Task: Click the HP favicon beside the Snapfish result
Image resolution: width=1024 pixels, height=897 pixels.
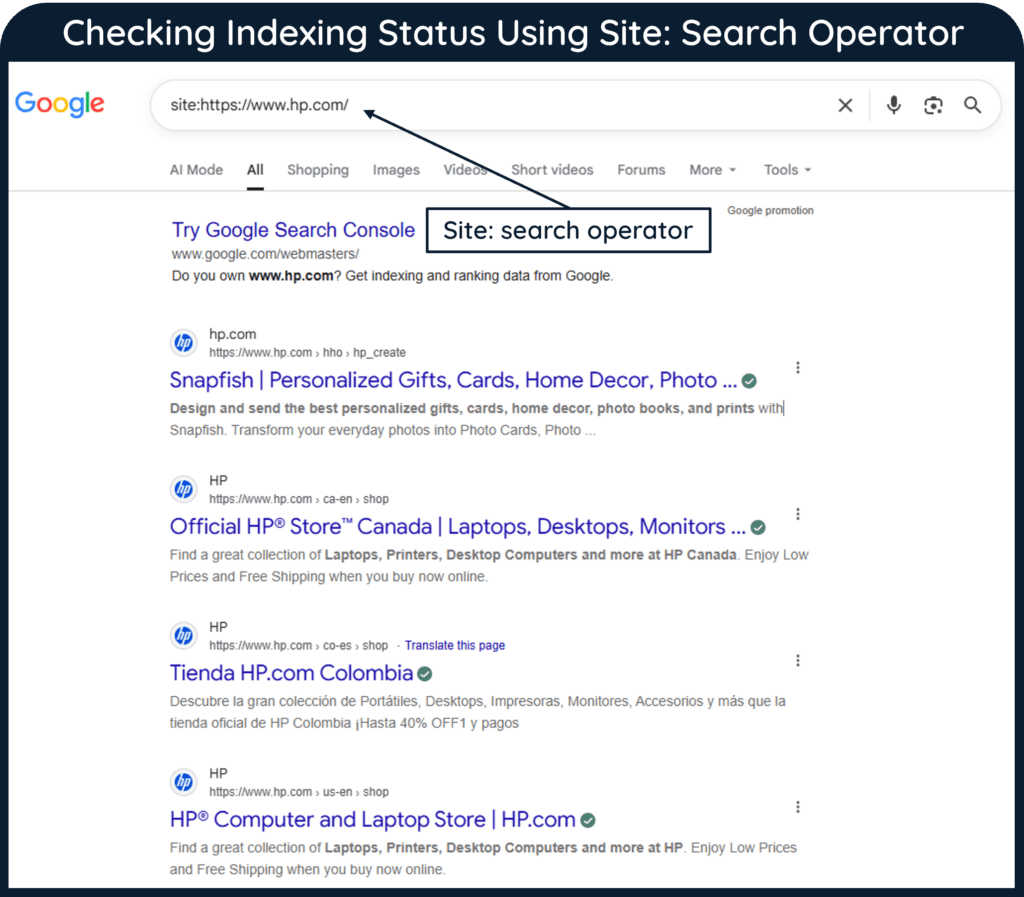Action: click(x=184, y=343)
